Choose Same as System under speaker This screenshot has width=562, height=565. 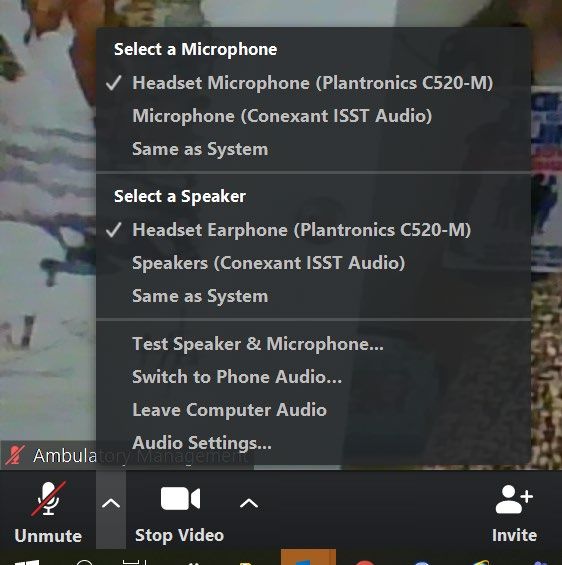tap(313, 296)
